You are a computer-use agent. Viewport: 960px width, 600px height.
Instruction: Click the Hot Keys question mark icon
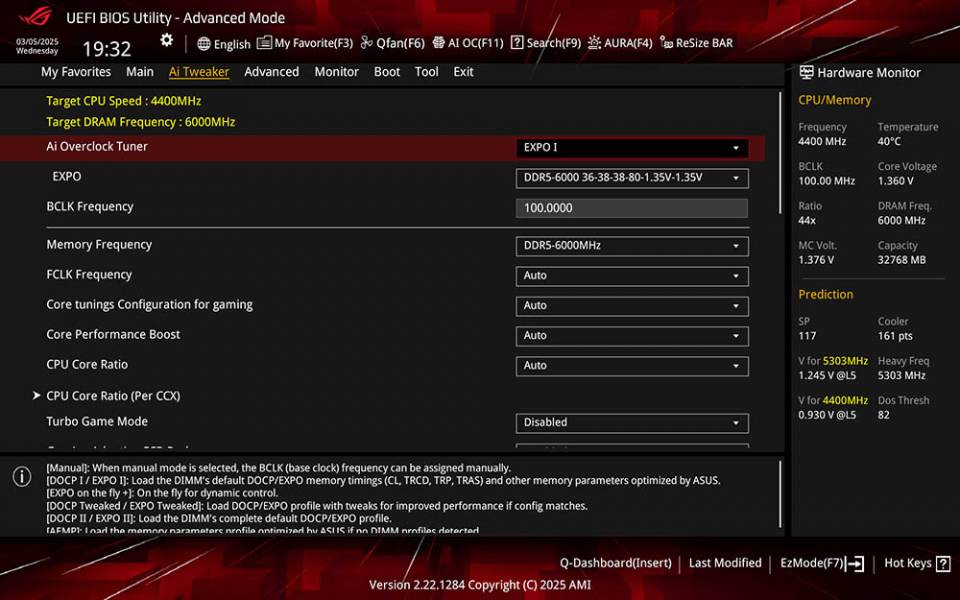point(943,563)
